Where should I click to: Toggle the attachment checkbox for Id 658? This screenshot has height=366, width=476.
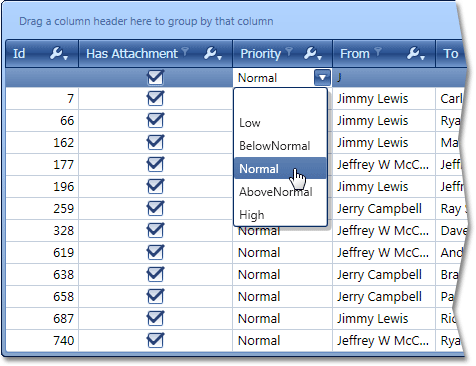point(155,296)
